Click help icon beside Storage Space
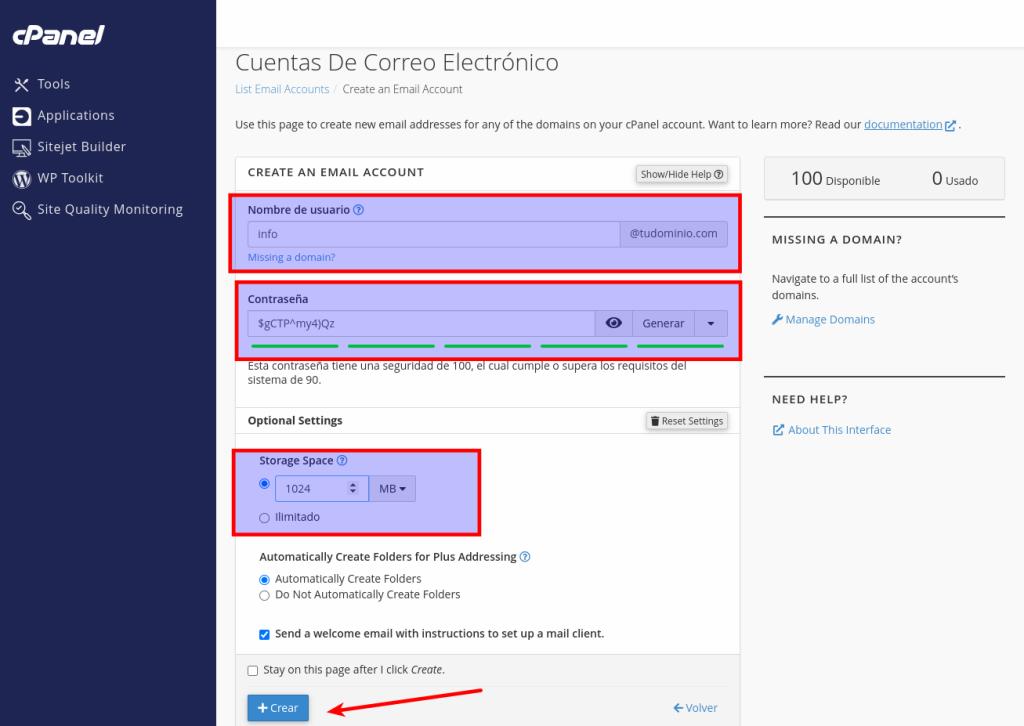 point(342,461)
